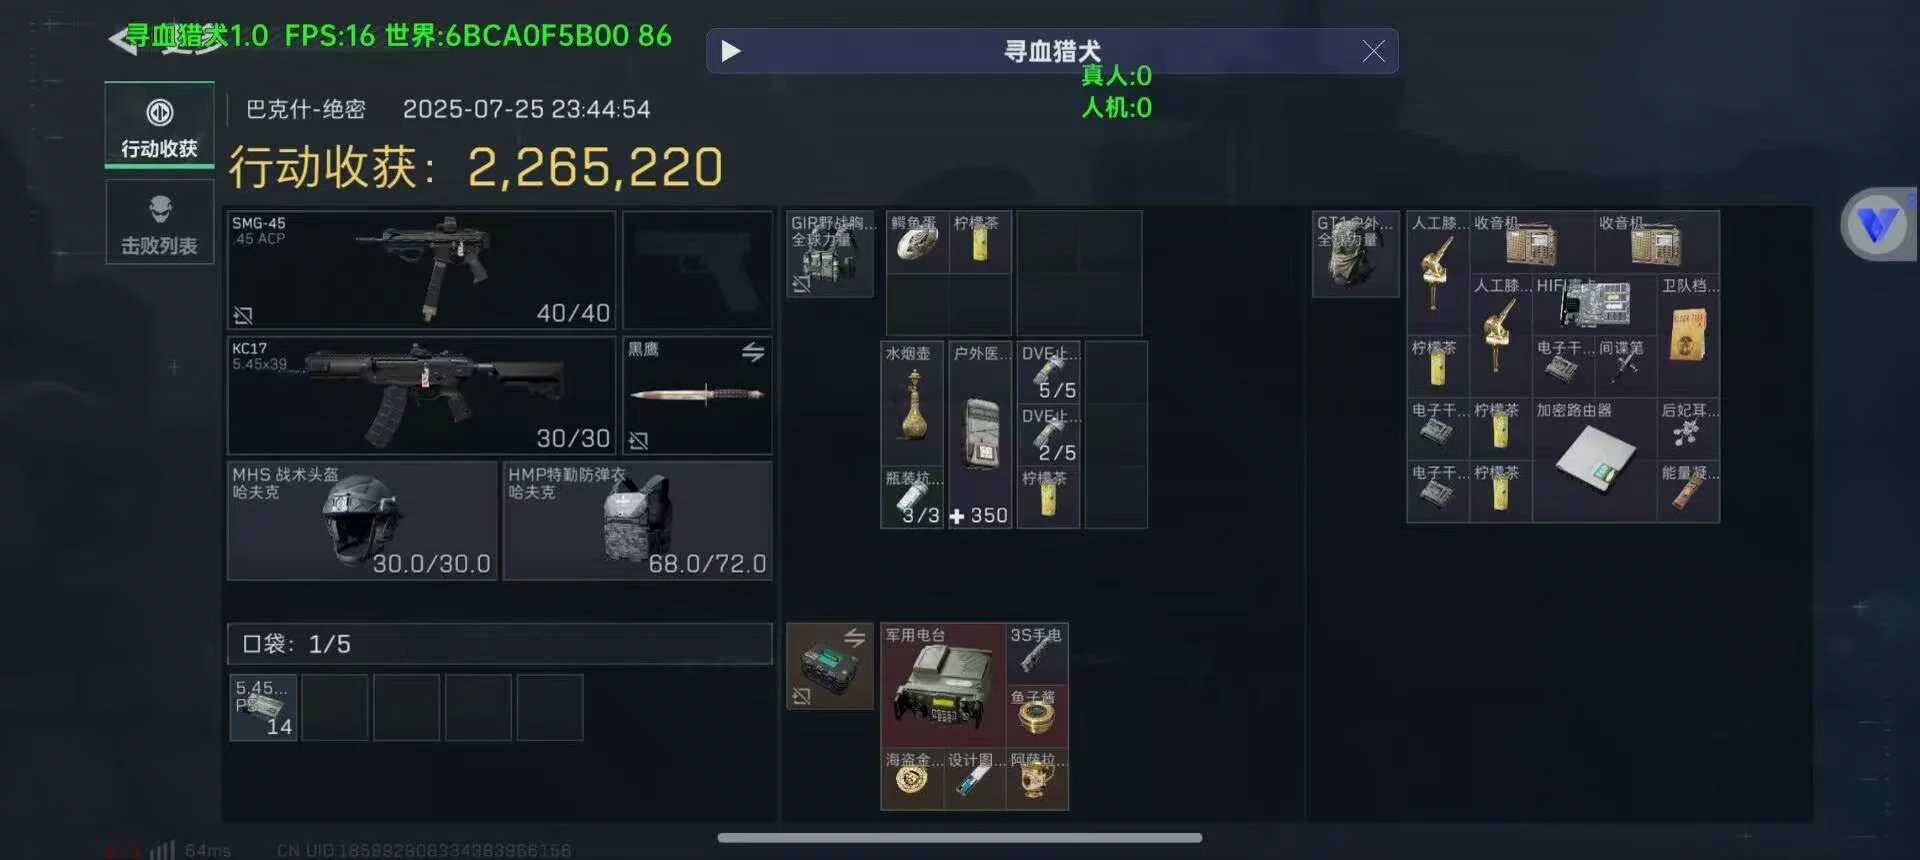Click the 水烟壶 item
Image resolution: width=1920 pixels, height=860 pixels.
point(912,403)
